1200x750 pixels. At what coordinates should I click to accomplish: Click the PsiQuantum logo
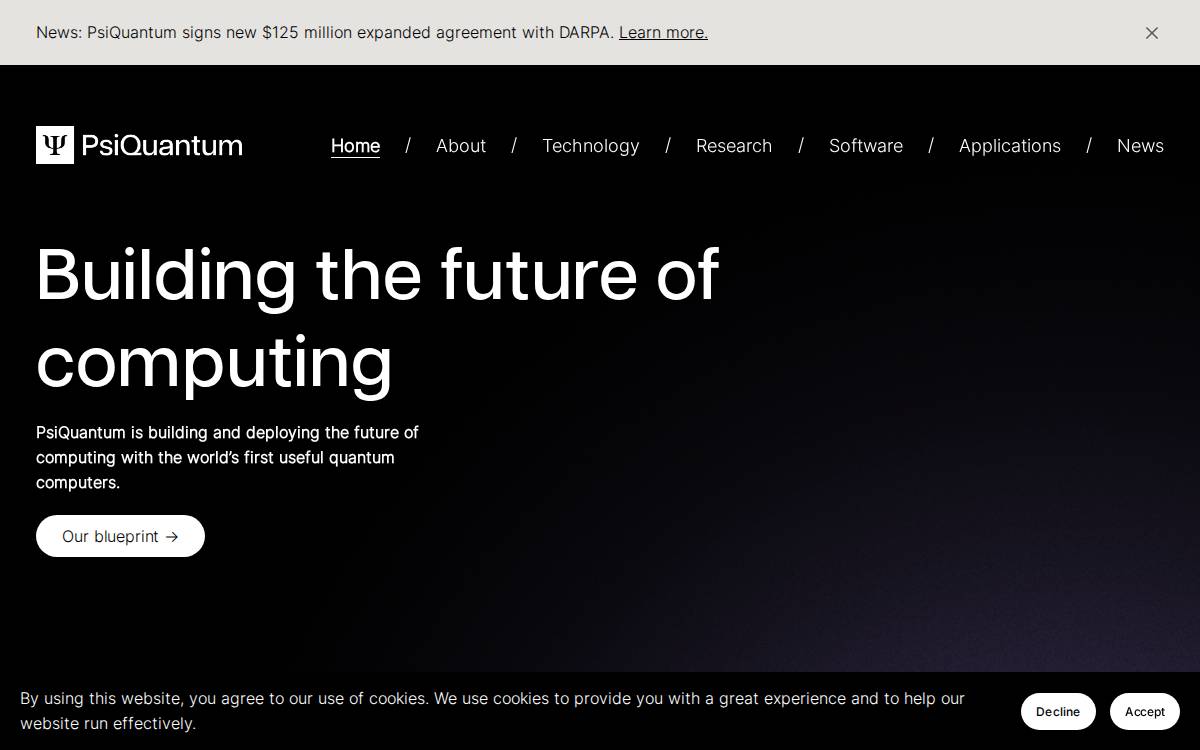[x=139, y=145]
